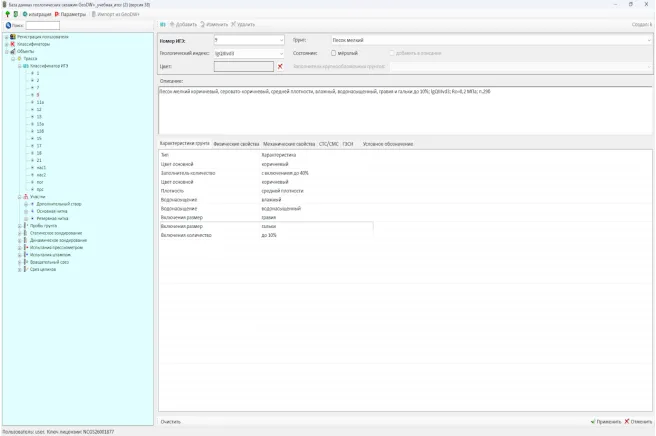Expand the Статическое зондирование tree node
This screenshot has height=436, width=656.
point(18,233)
